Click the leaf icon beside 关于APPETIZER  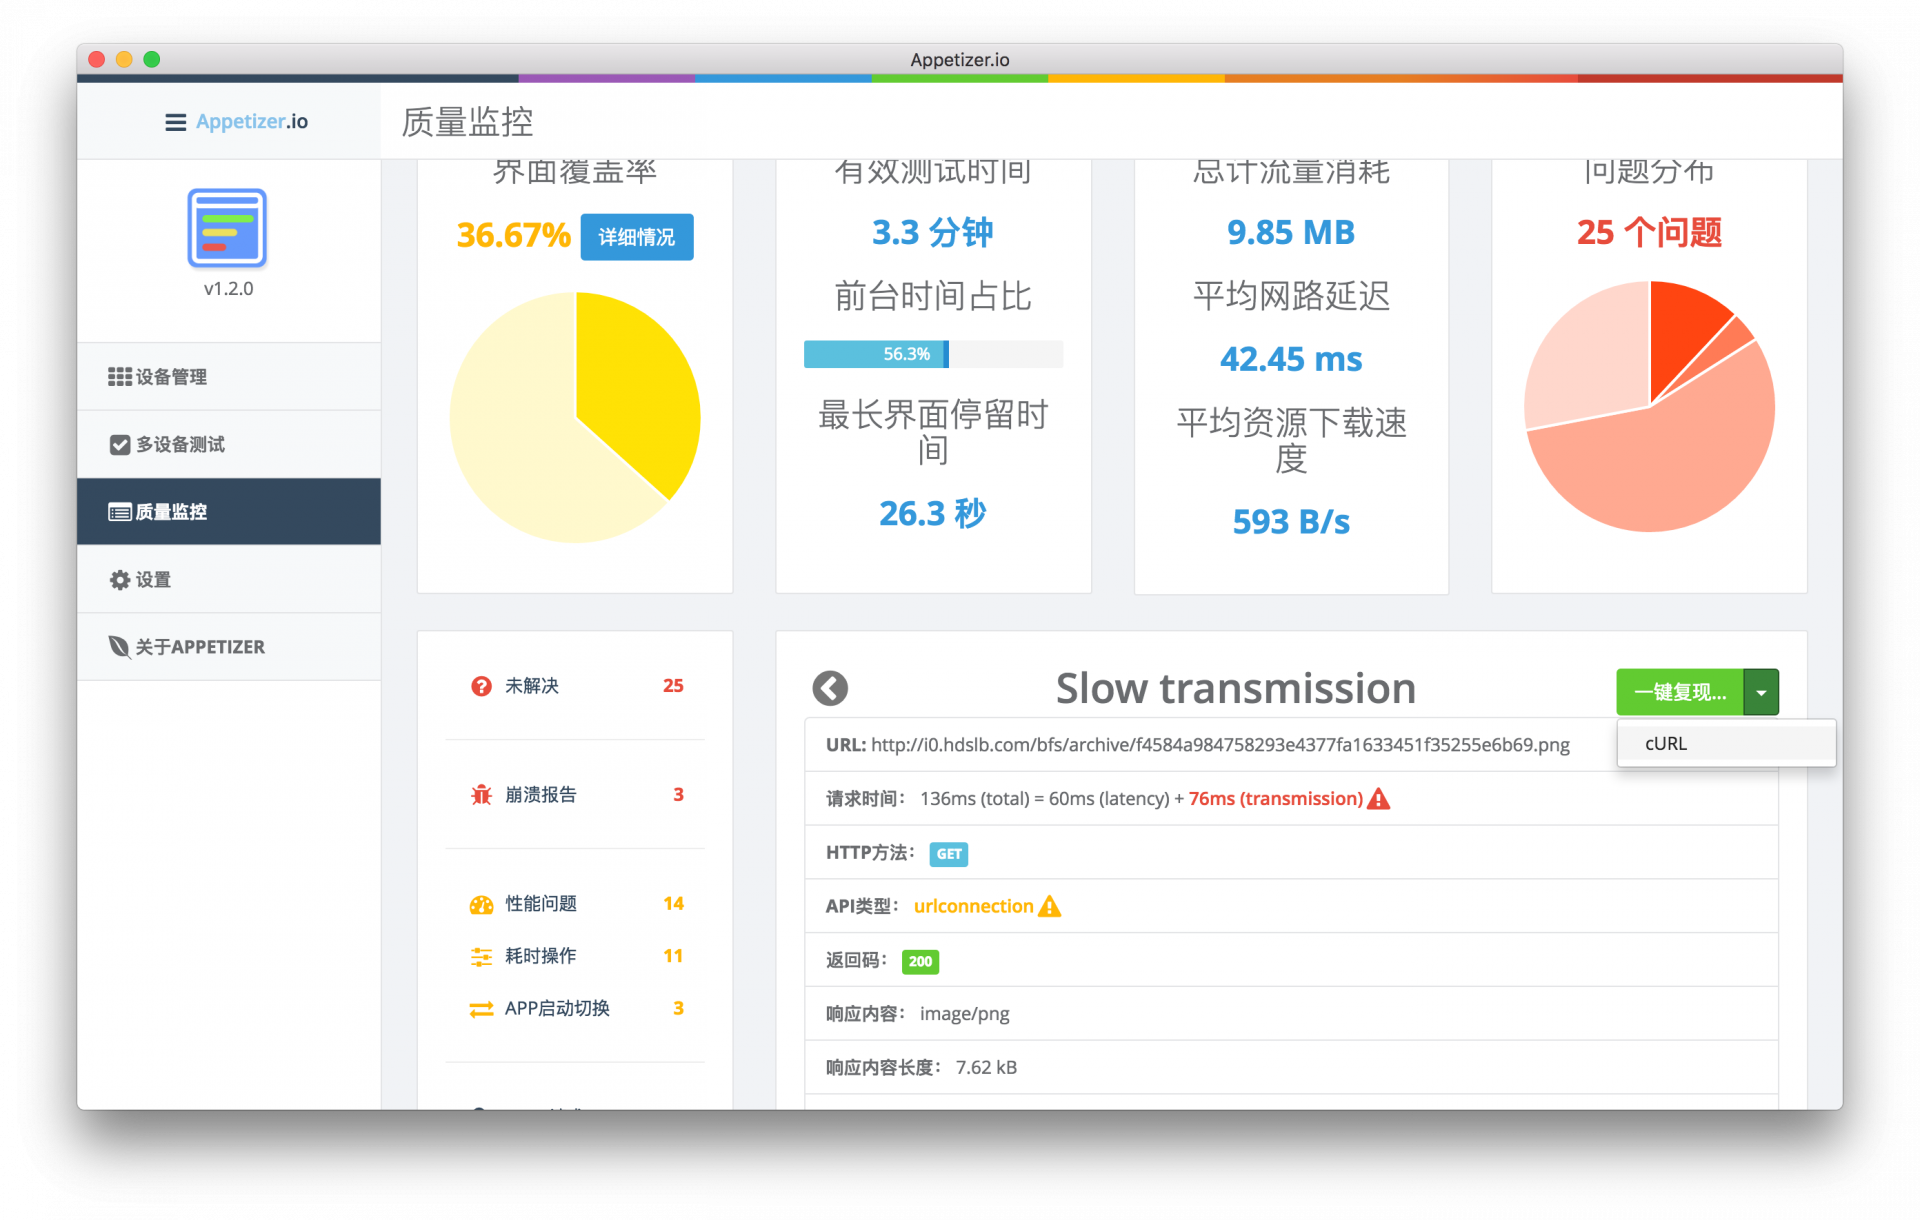click(119, 647)
